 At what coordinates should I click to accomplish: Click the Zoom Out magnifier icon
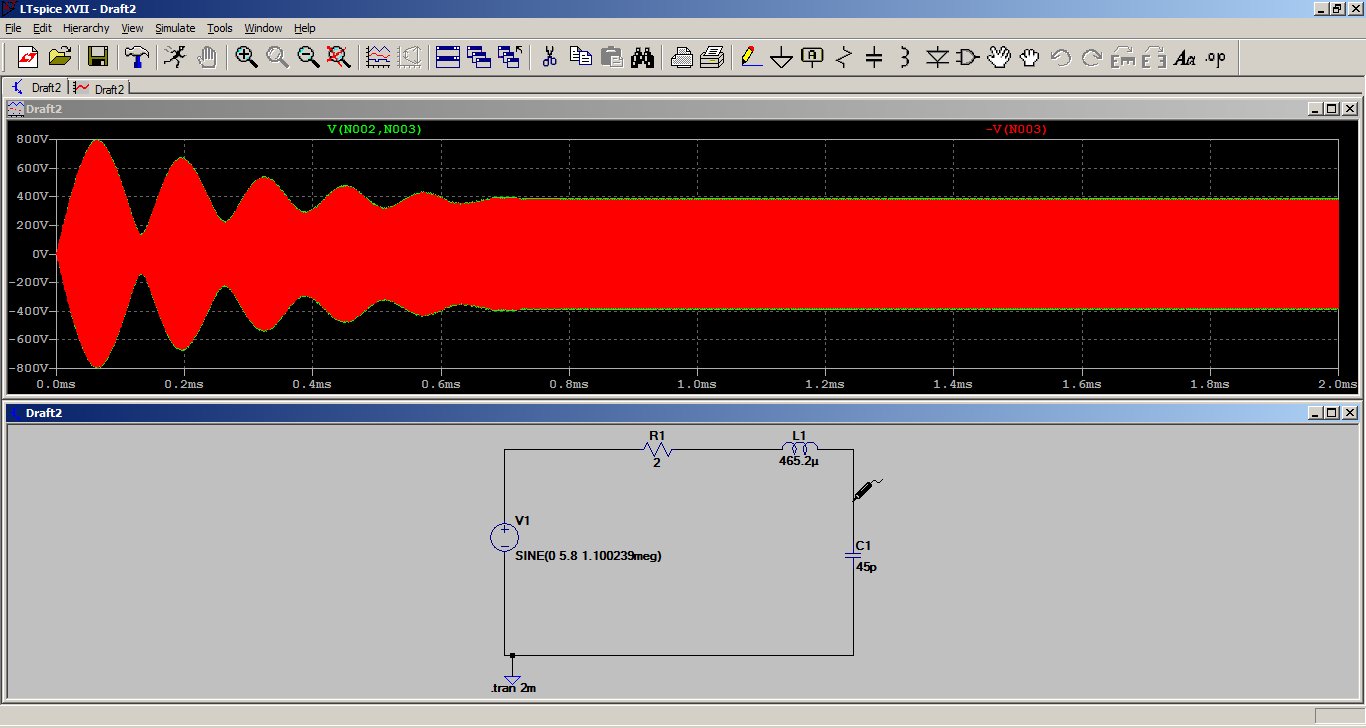point(308,57)
